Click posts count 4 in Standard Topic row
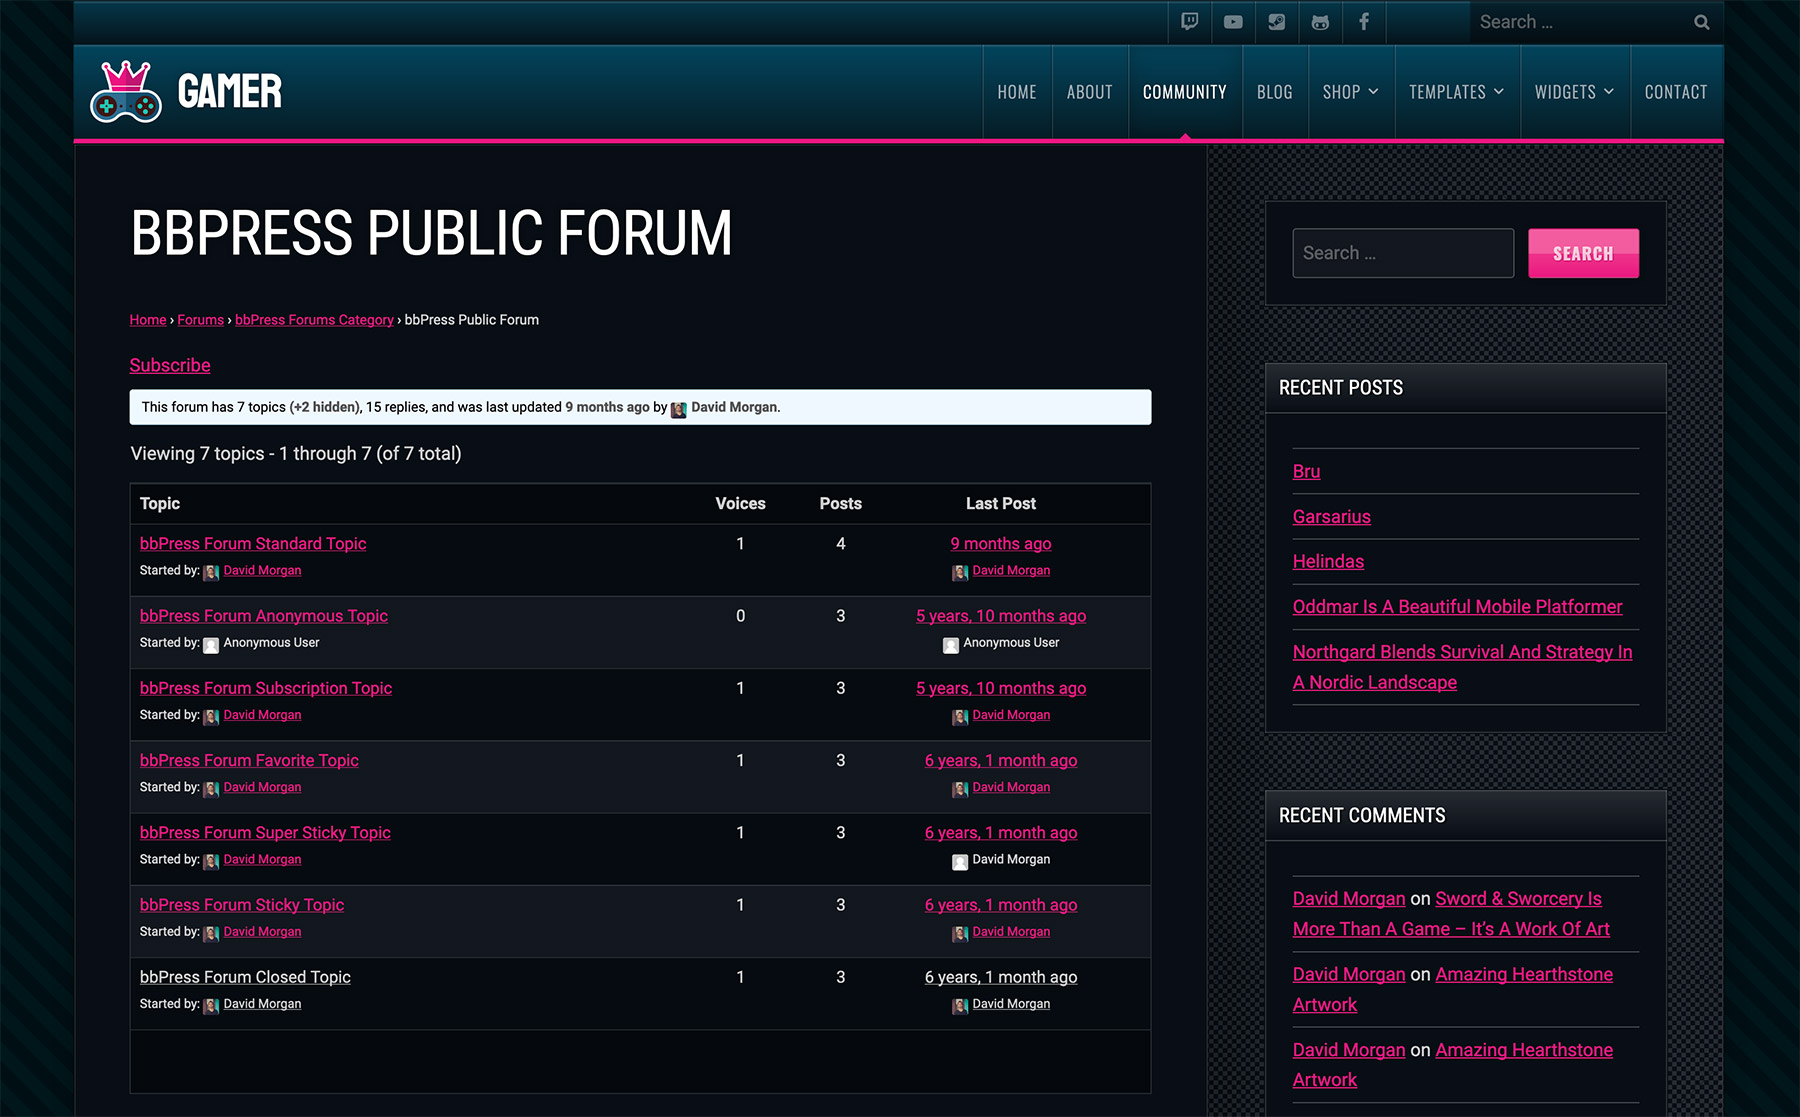Viewport: 1800px width, 1117px height. click(841, 543)
